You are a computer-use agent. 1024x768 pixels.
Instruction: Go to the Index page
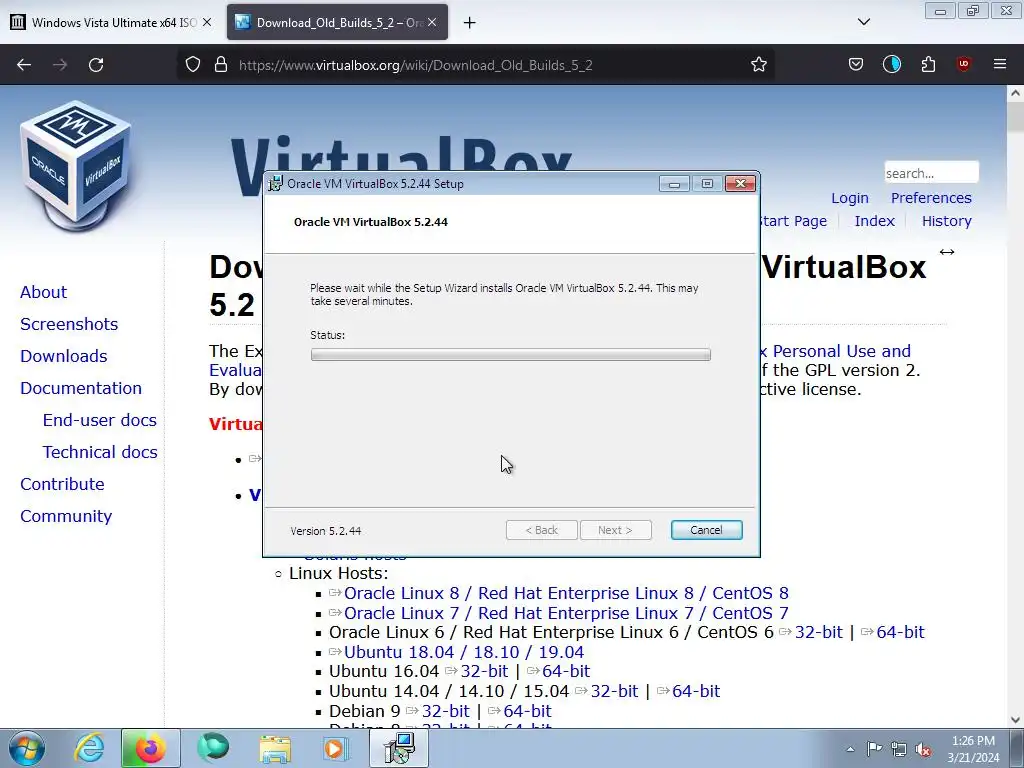pyautogui.click(x=874, y=221)
